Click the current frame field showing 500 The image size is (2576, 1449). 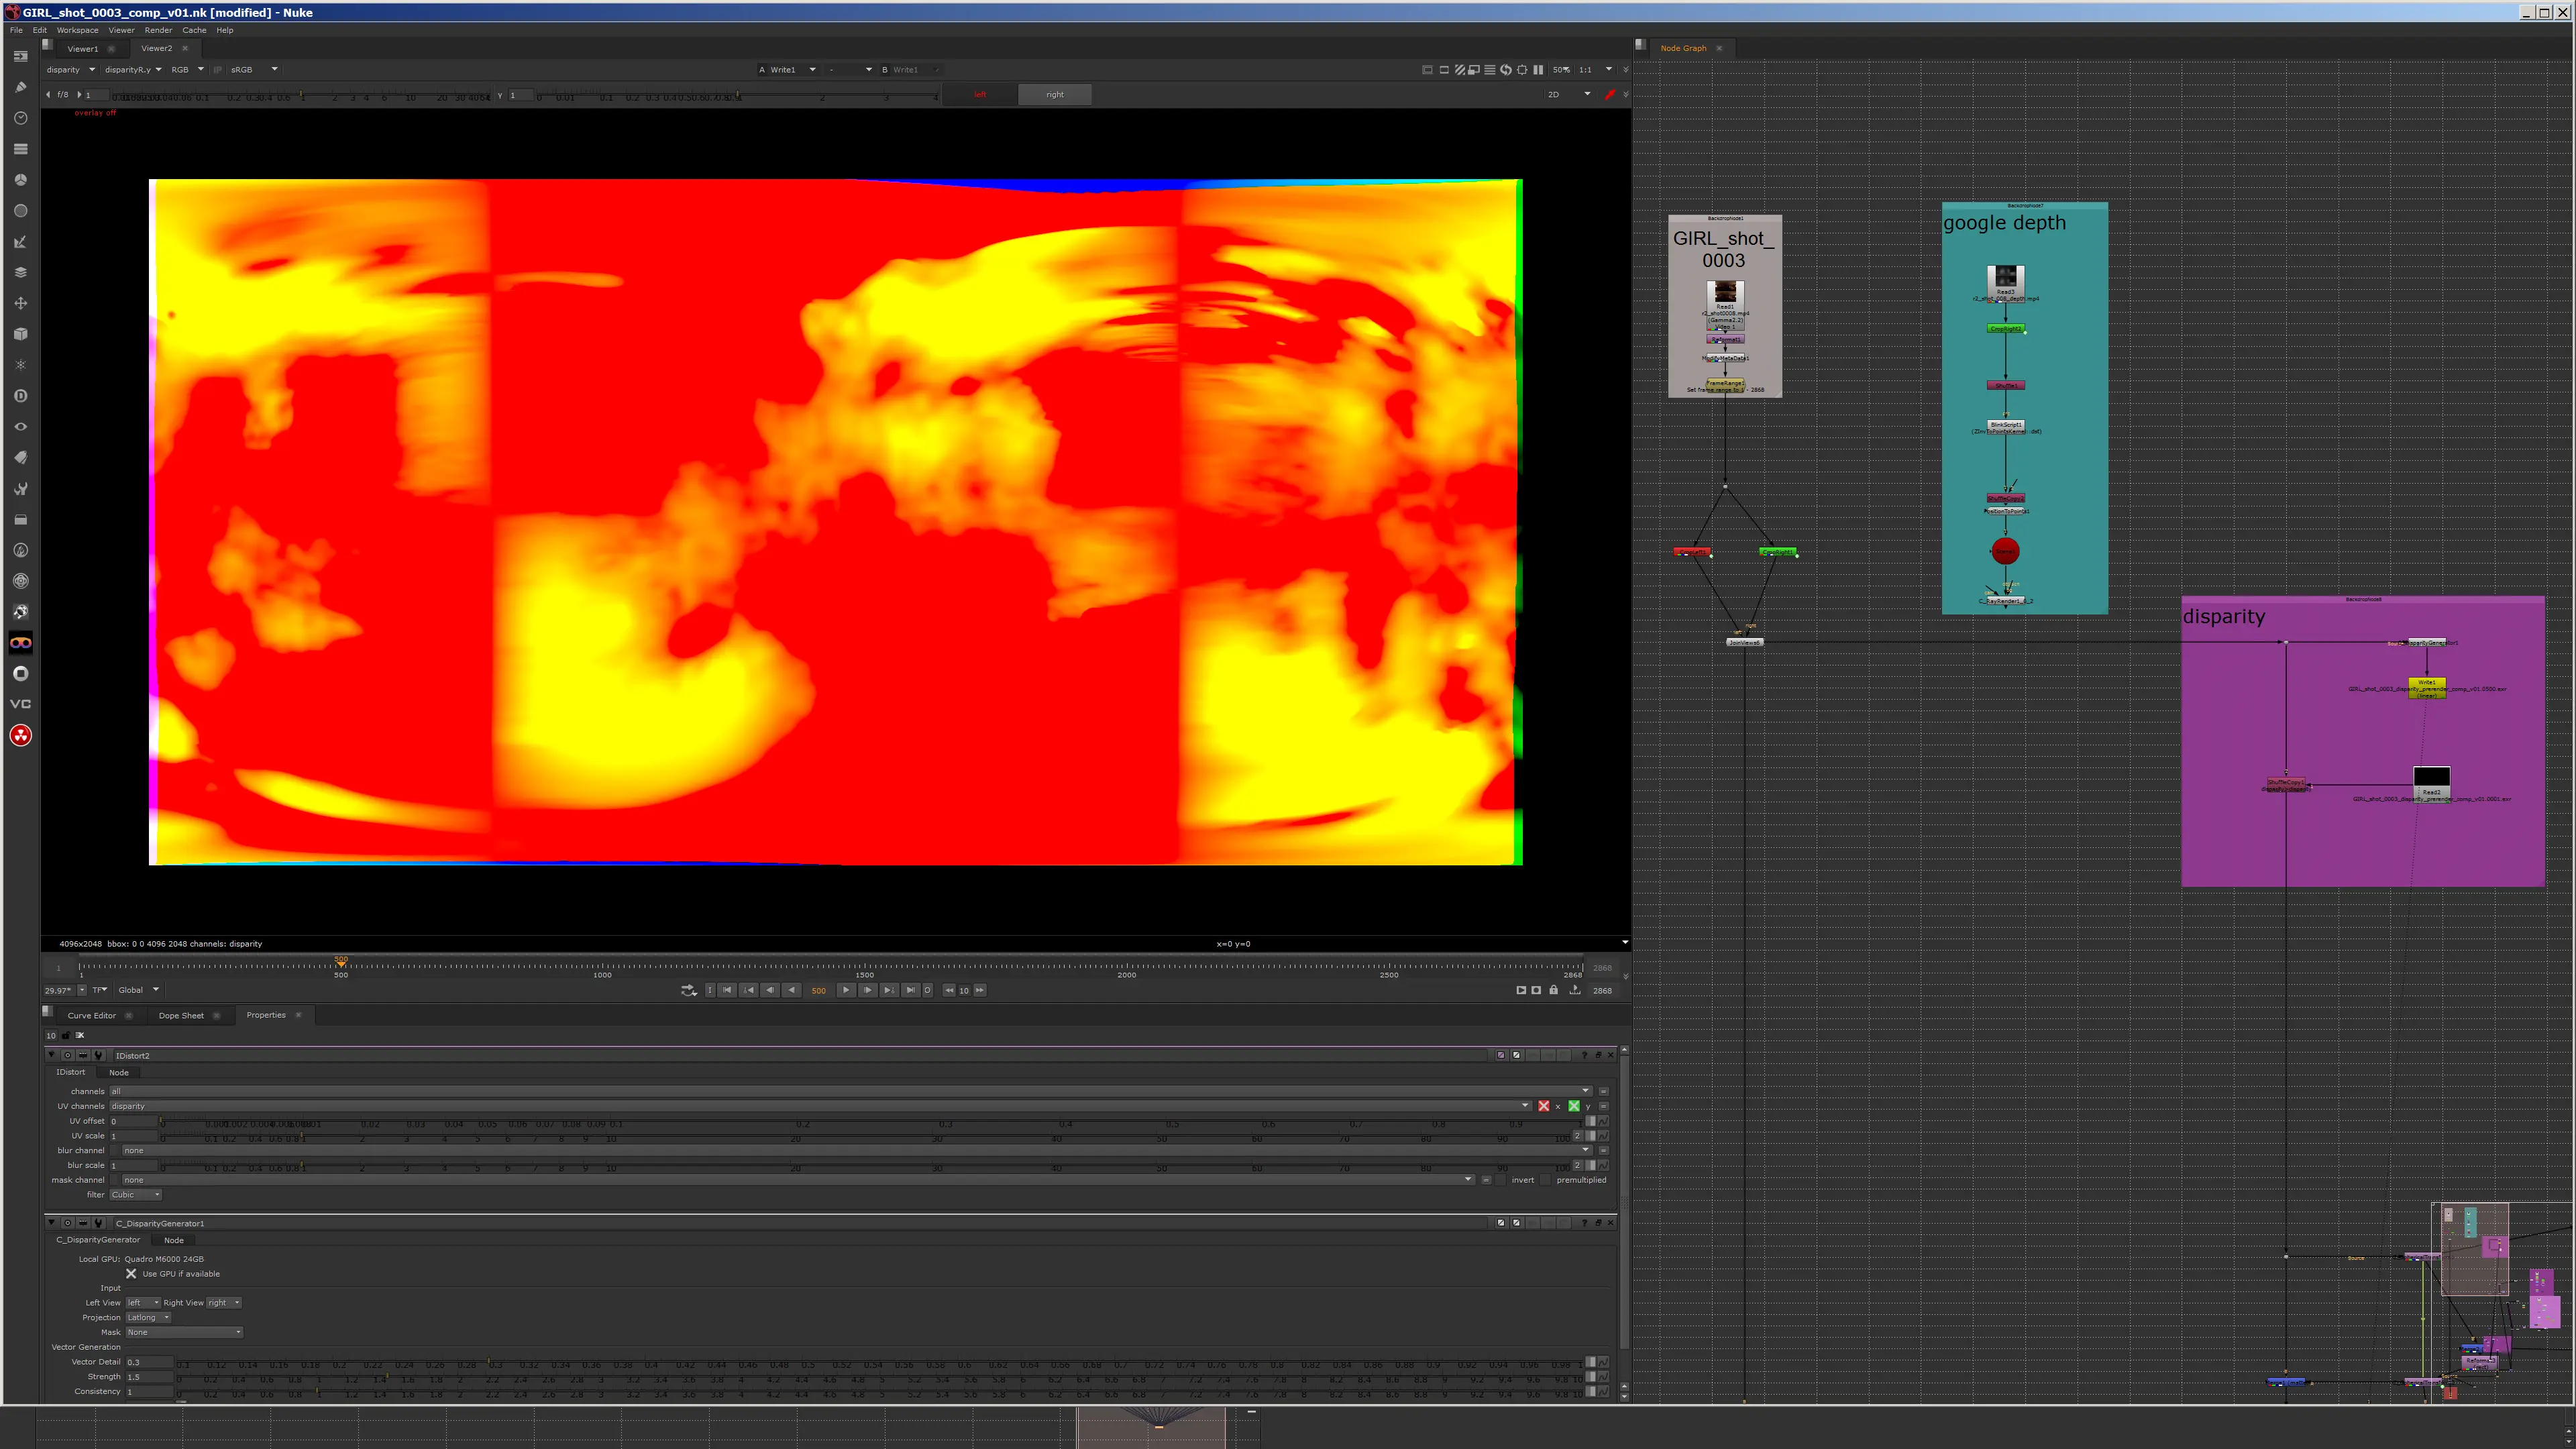click(819, 990)
